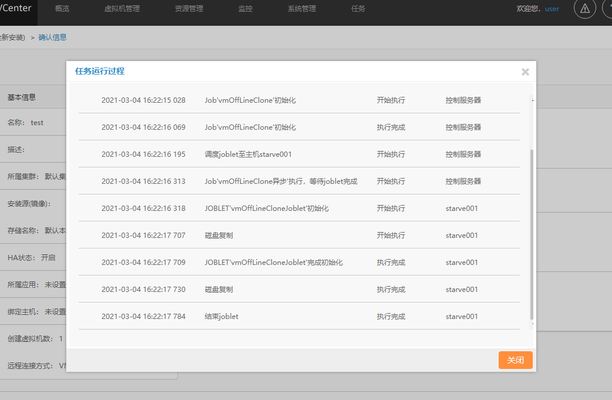Click 'JOBLET'vmOffLineCloneJoblet'完成初始化' entry
Viewport: 612px width, 400px height.
[x=274, y=262]
